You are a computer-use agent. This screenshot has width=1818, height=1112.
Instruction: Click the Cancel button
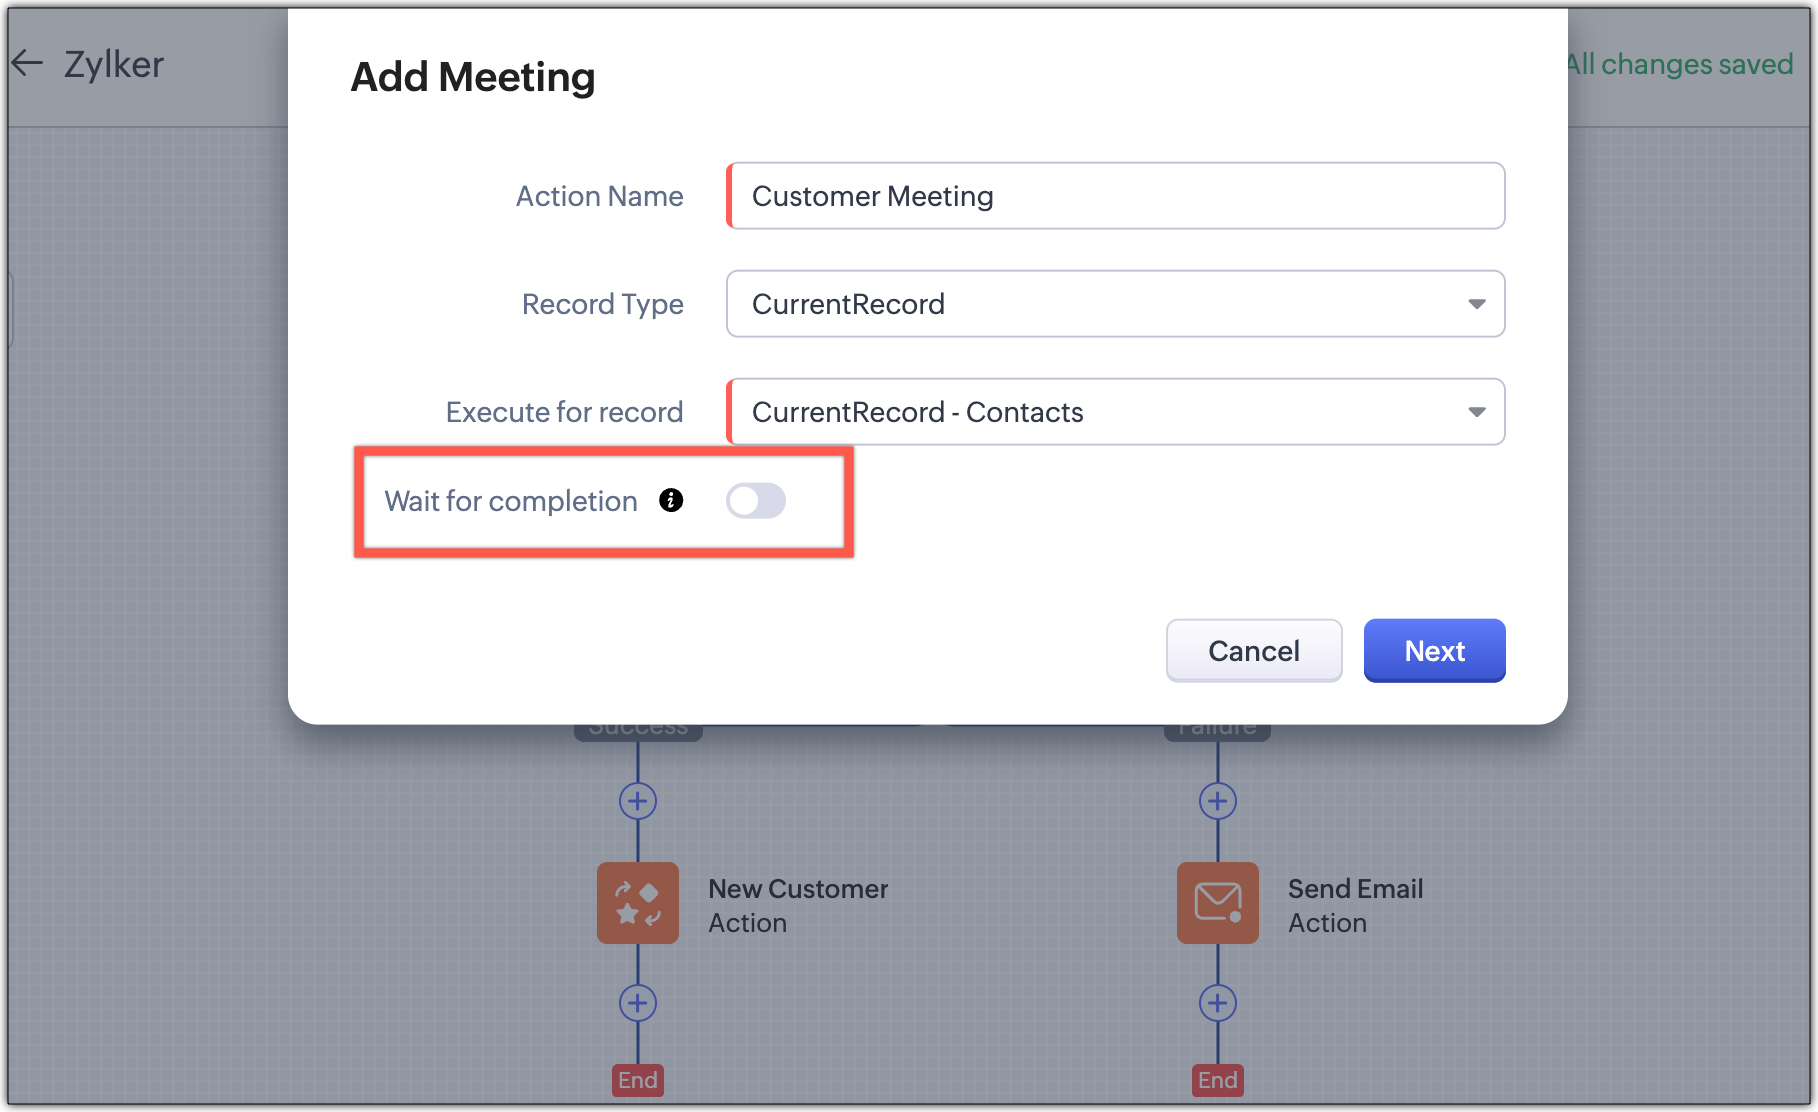click(x=1253, y=651)
